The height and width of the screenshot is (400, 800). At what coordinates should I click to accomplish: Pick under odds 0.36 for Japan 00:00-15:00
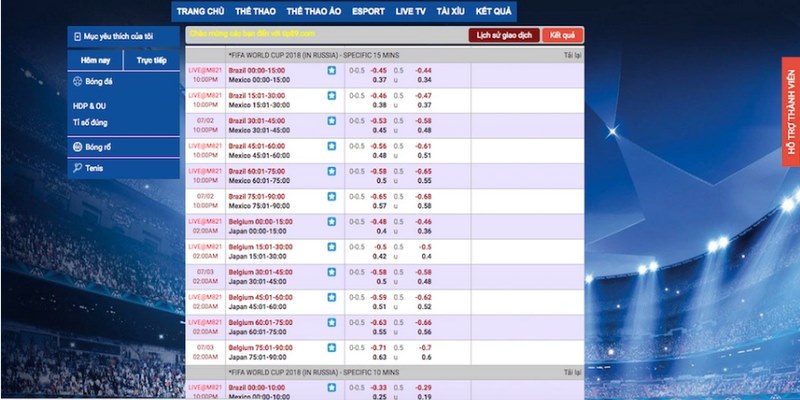pyautogui.click(x=424, y=231)
